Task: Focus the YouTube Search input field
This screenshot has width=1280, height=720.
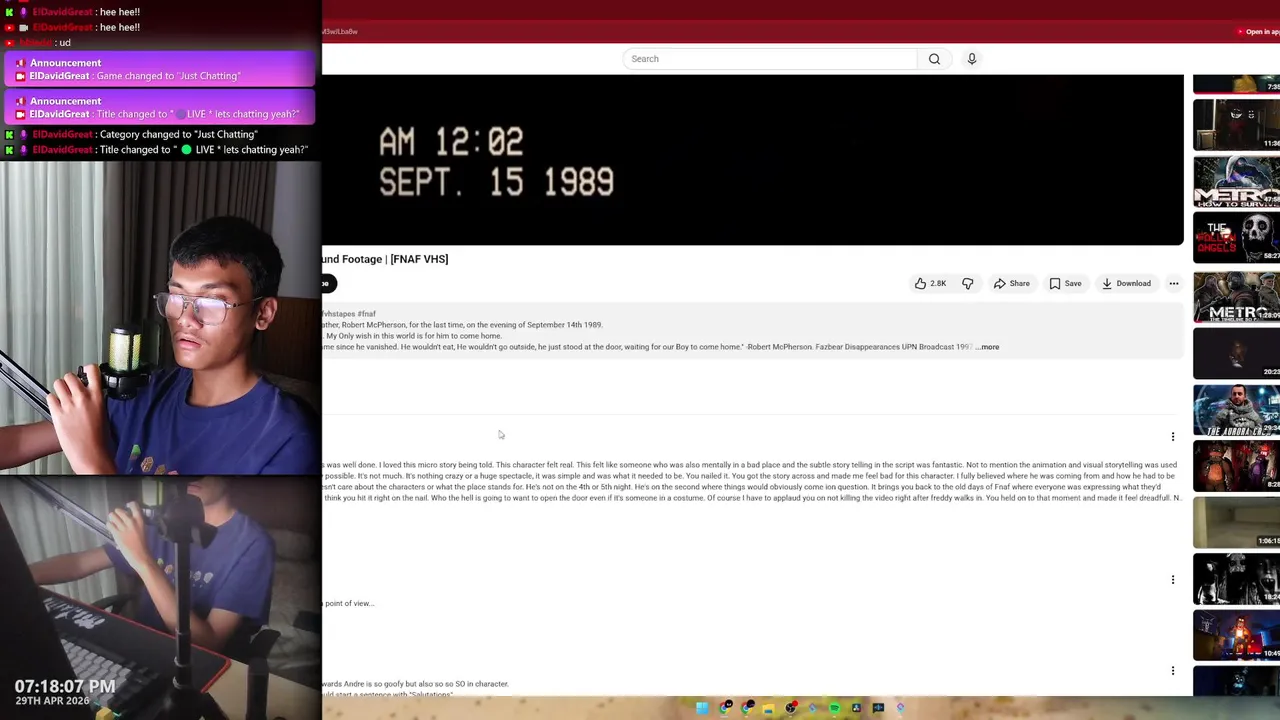Action: [770, 59]
